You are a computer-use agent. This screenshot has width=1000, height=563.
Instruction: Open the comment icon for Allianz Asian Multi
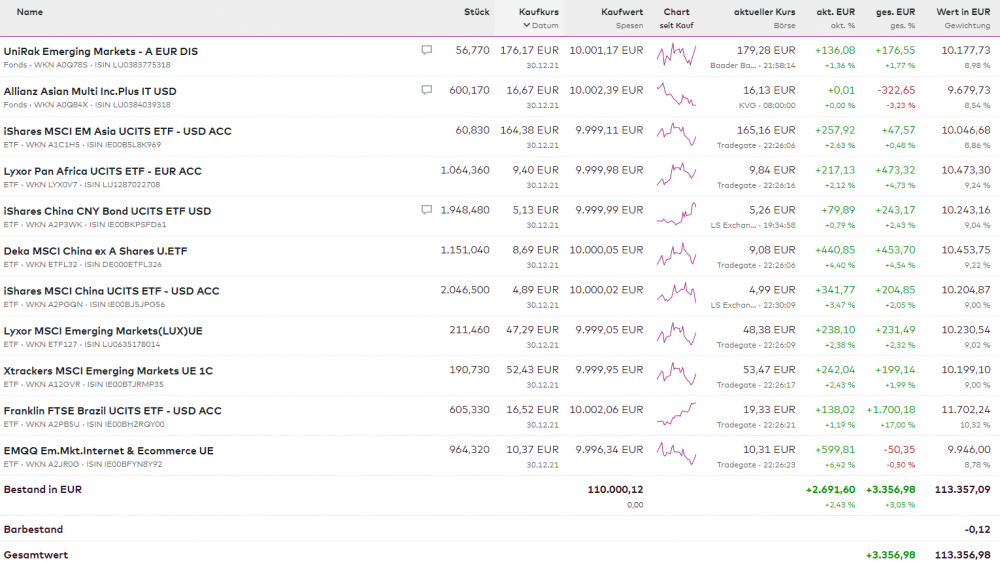[427, 90]
